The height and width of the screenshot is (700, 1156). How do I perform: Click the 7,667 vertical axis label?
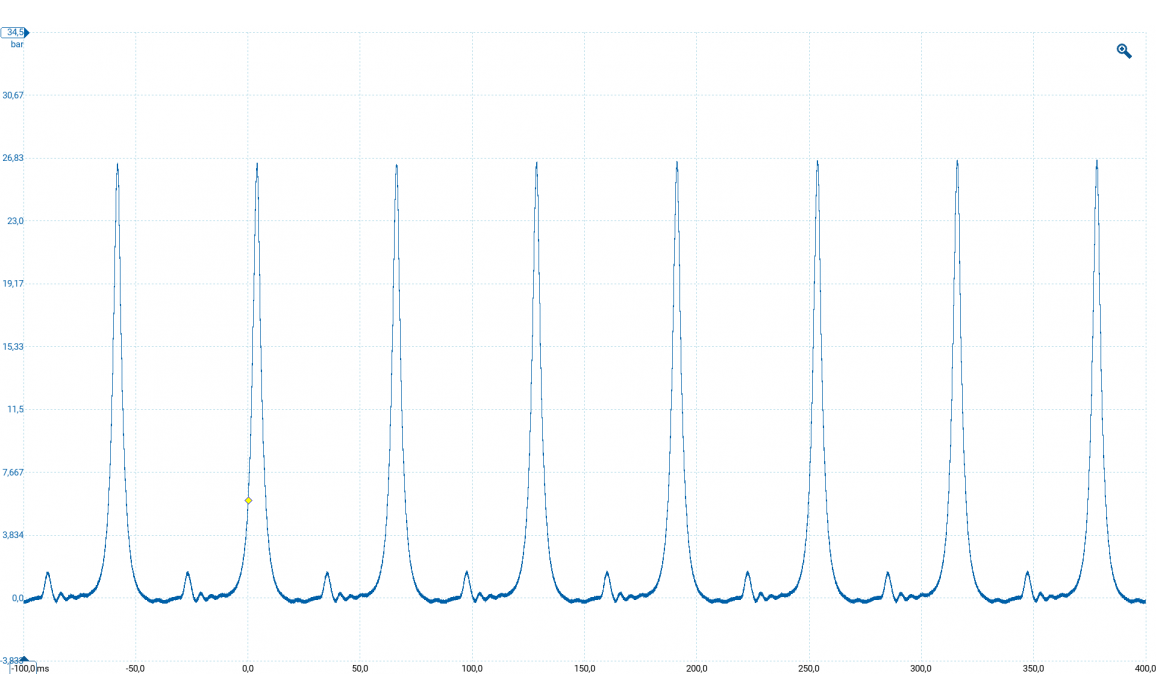(13, 472)
